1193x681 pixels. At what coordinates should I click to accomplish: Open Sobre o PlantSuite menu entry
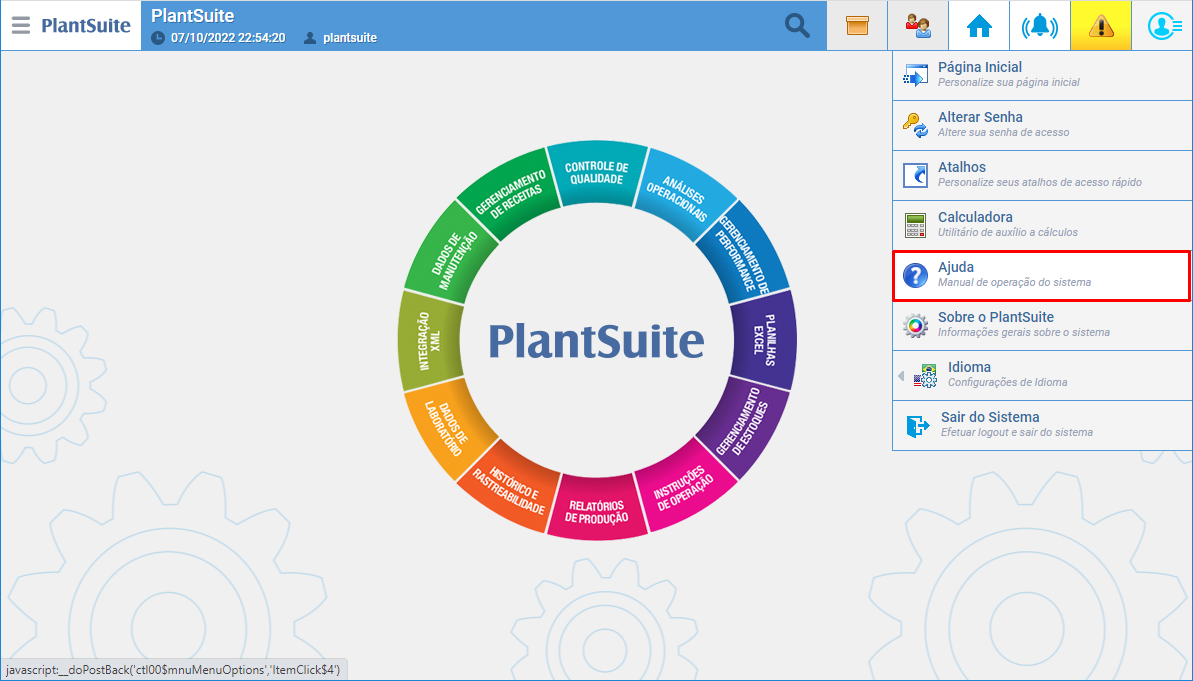tap(1042, 326)
